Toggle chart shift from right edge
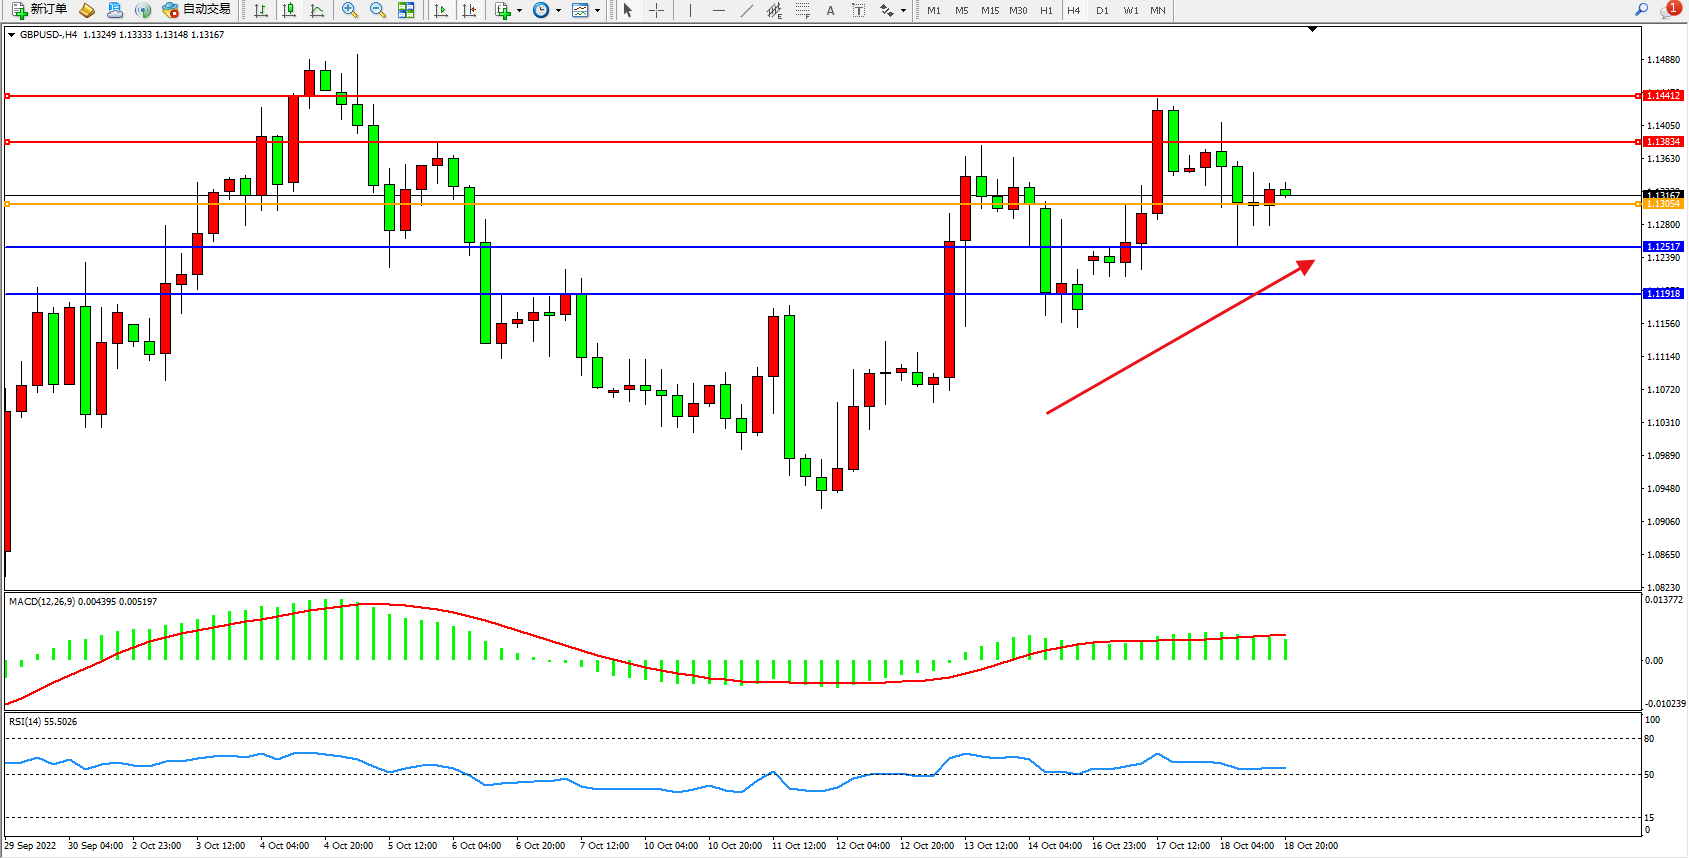The height and width of the screenshot is (859, 1689). (x=469, y=10)
